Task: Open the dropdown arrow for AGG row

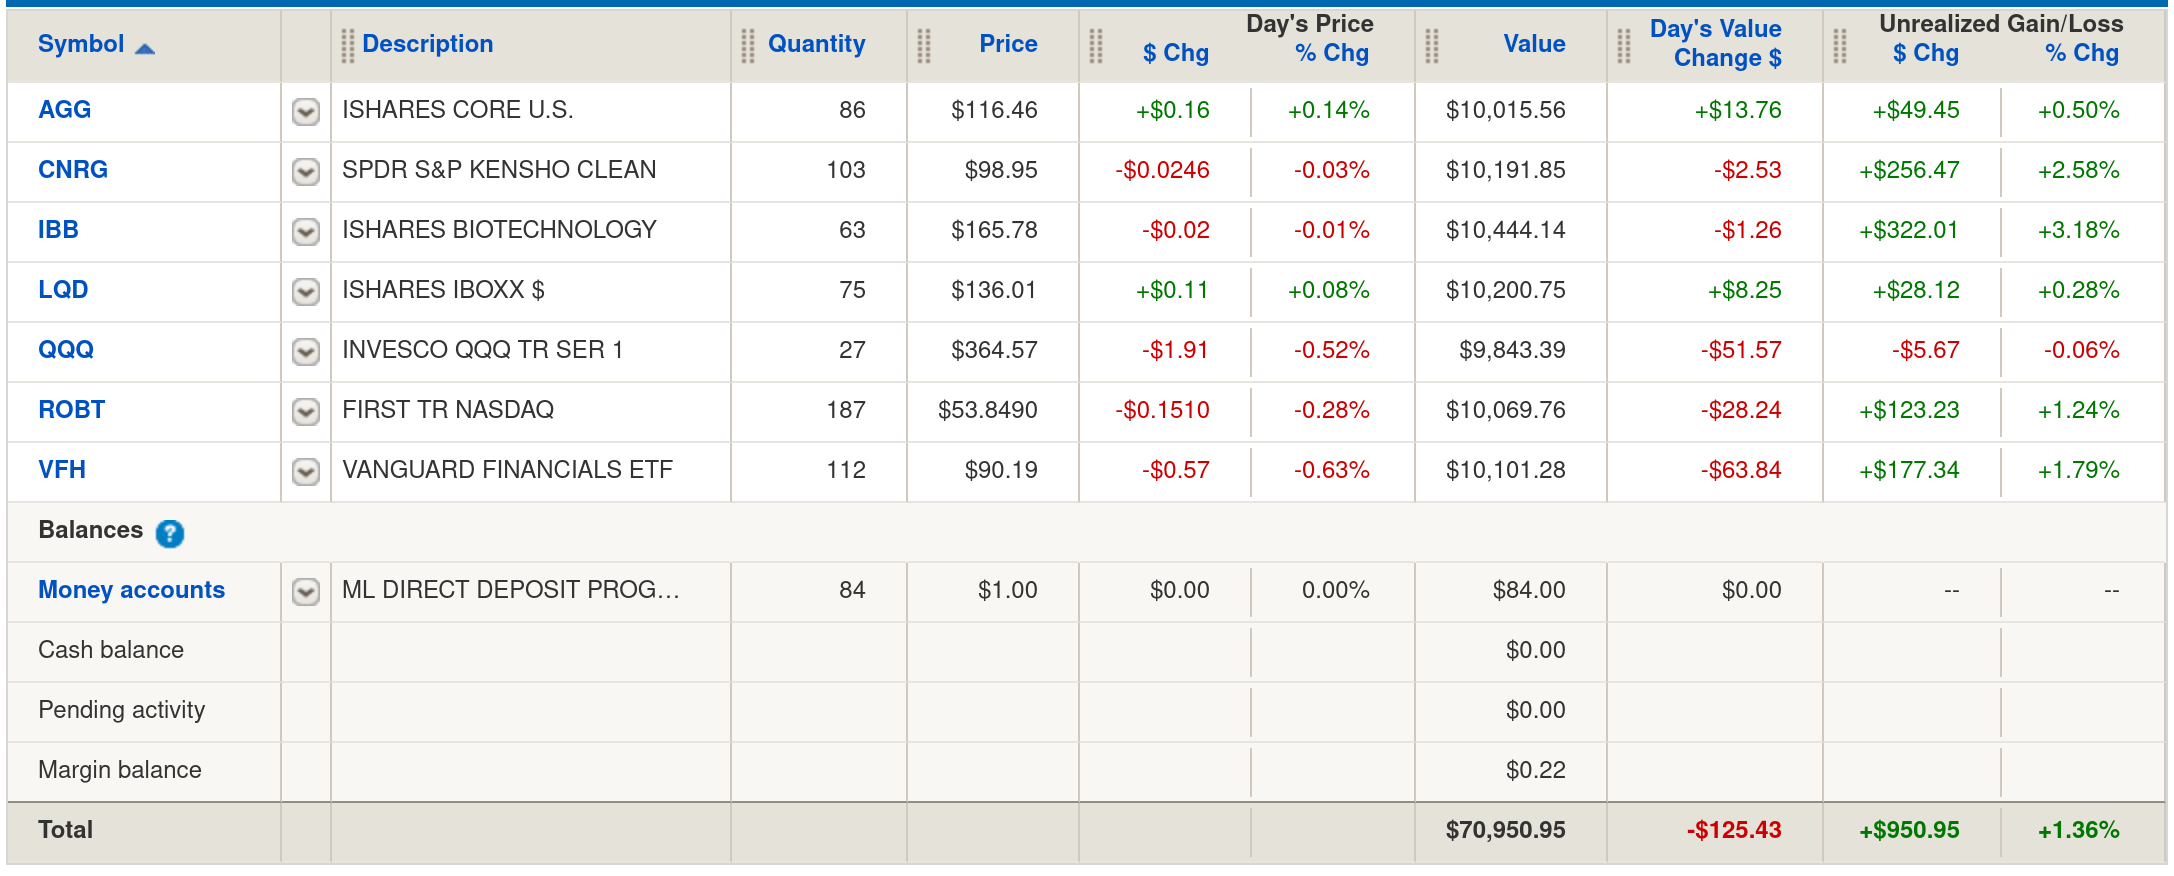Action: [306, 112]
